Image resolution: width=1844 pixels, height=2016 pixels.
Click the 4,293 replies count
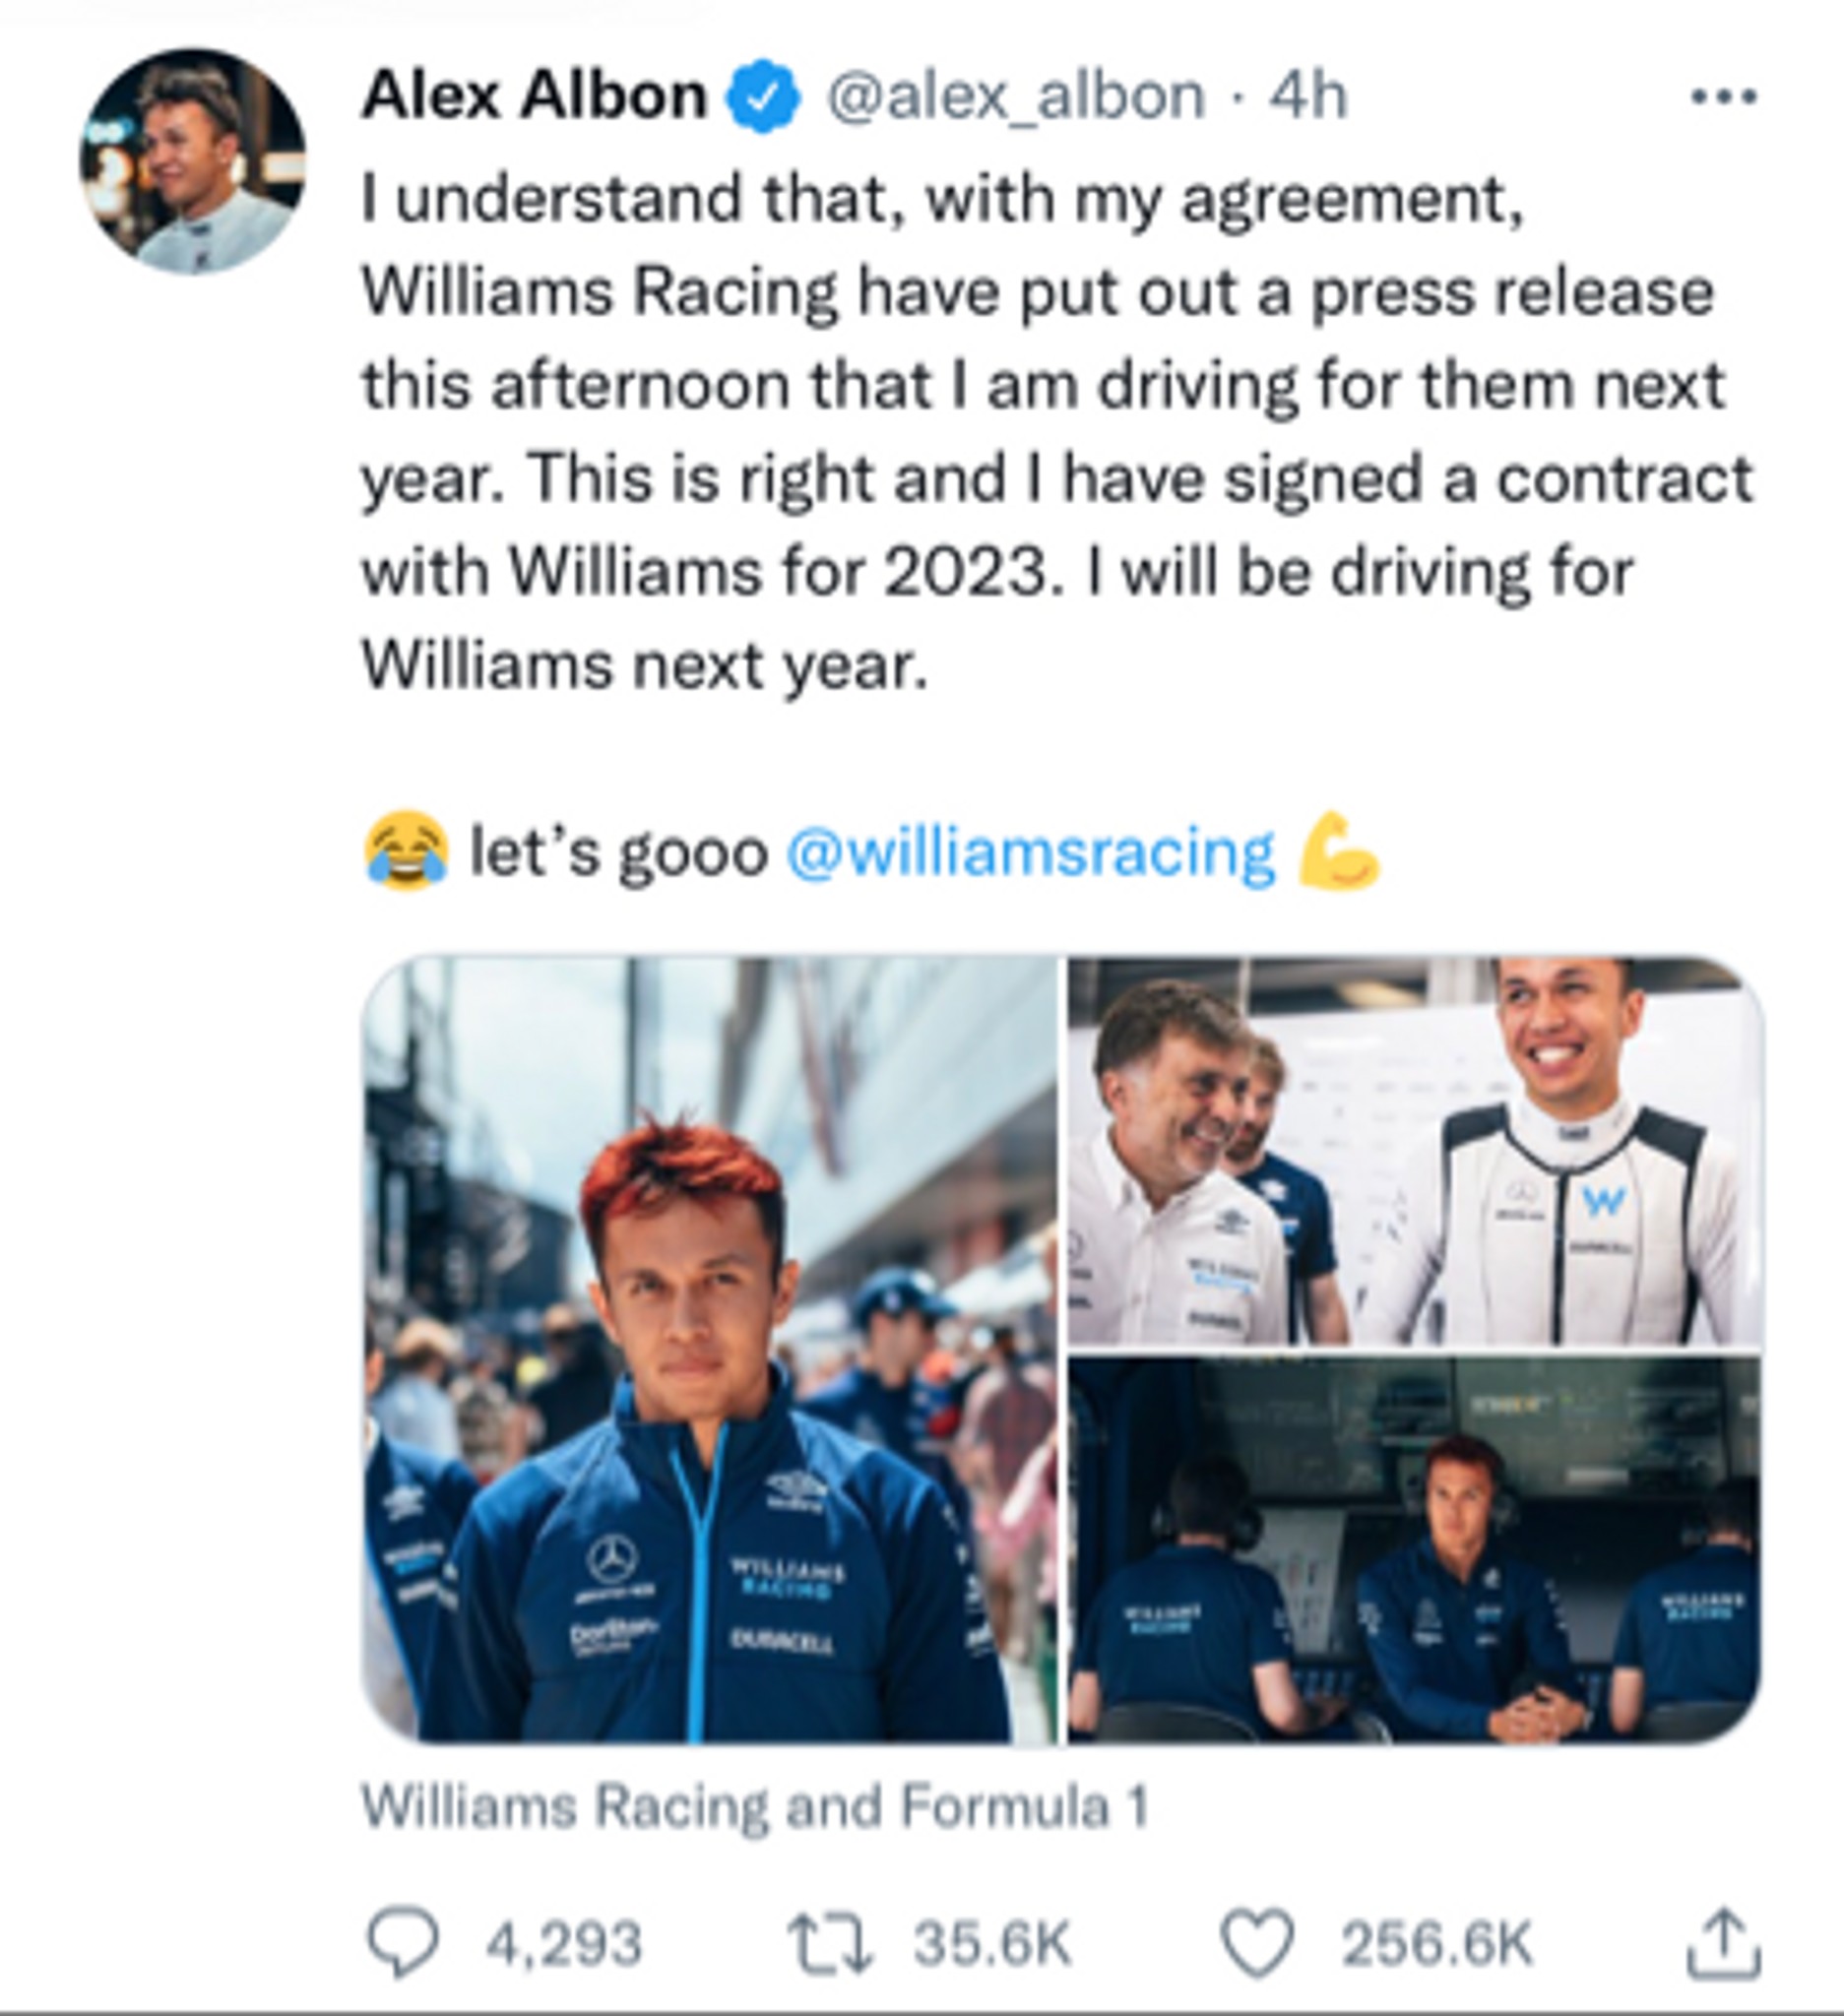563,1945
